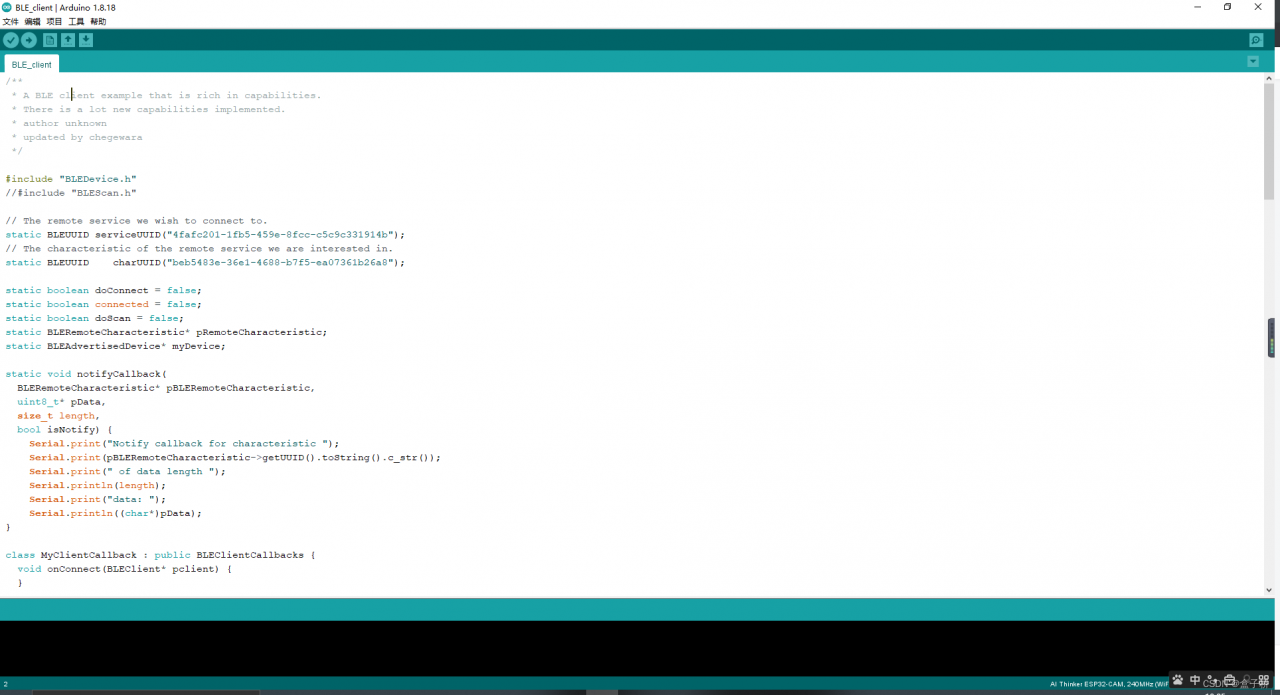
Task: Minimize the Arduino window
Action: 1198,7
